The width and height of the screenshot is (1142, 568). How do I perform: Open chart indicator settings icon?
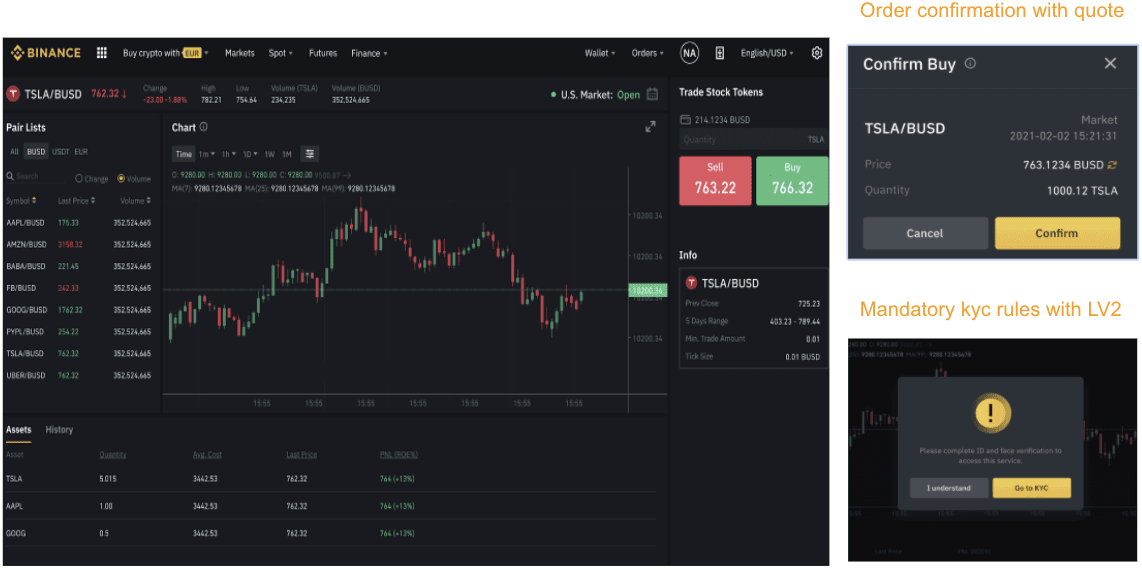point(310,154)
